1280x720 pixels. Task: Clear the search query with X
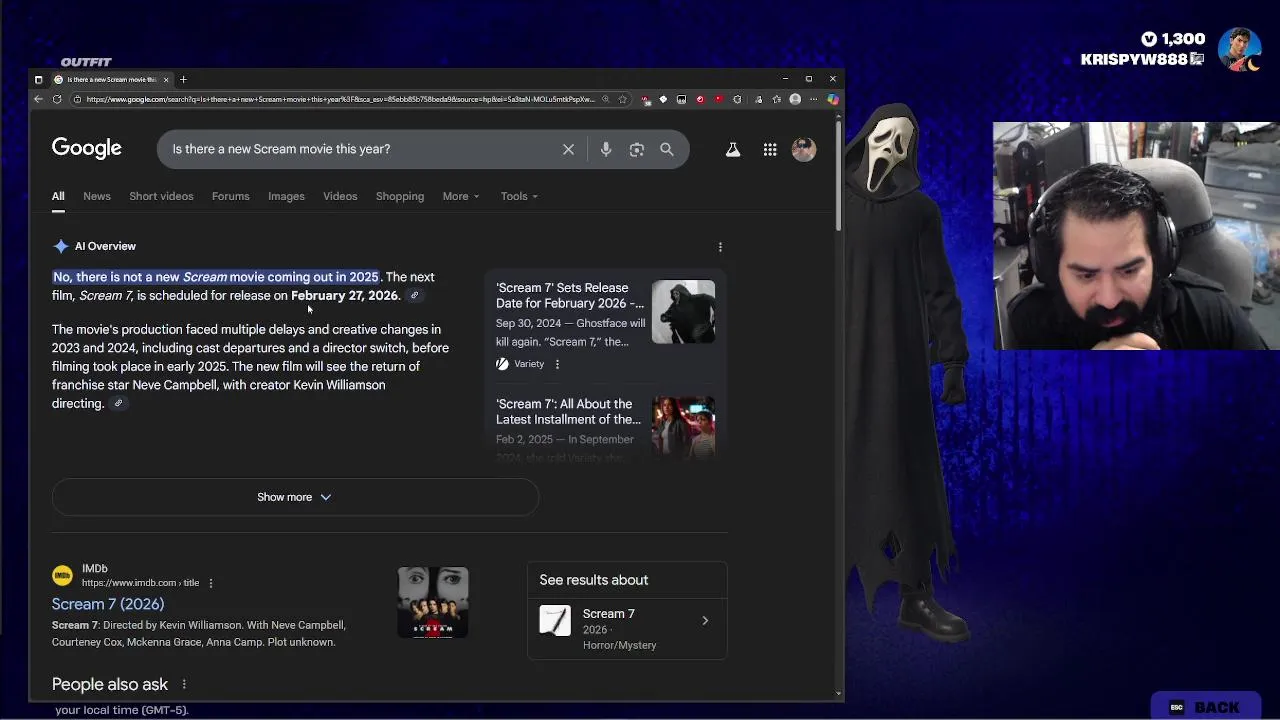tap(568, 149)
